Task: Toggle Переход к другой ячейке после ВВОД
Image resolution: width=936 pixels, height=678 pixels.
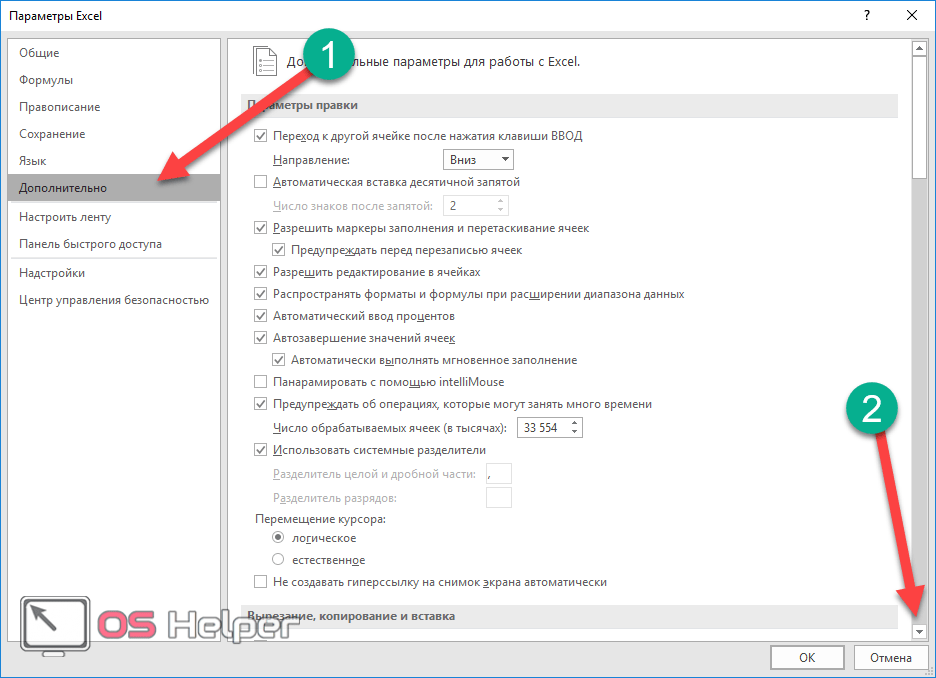Action: (x=260, y=135)
